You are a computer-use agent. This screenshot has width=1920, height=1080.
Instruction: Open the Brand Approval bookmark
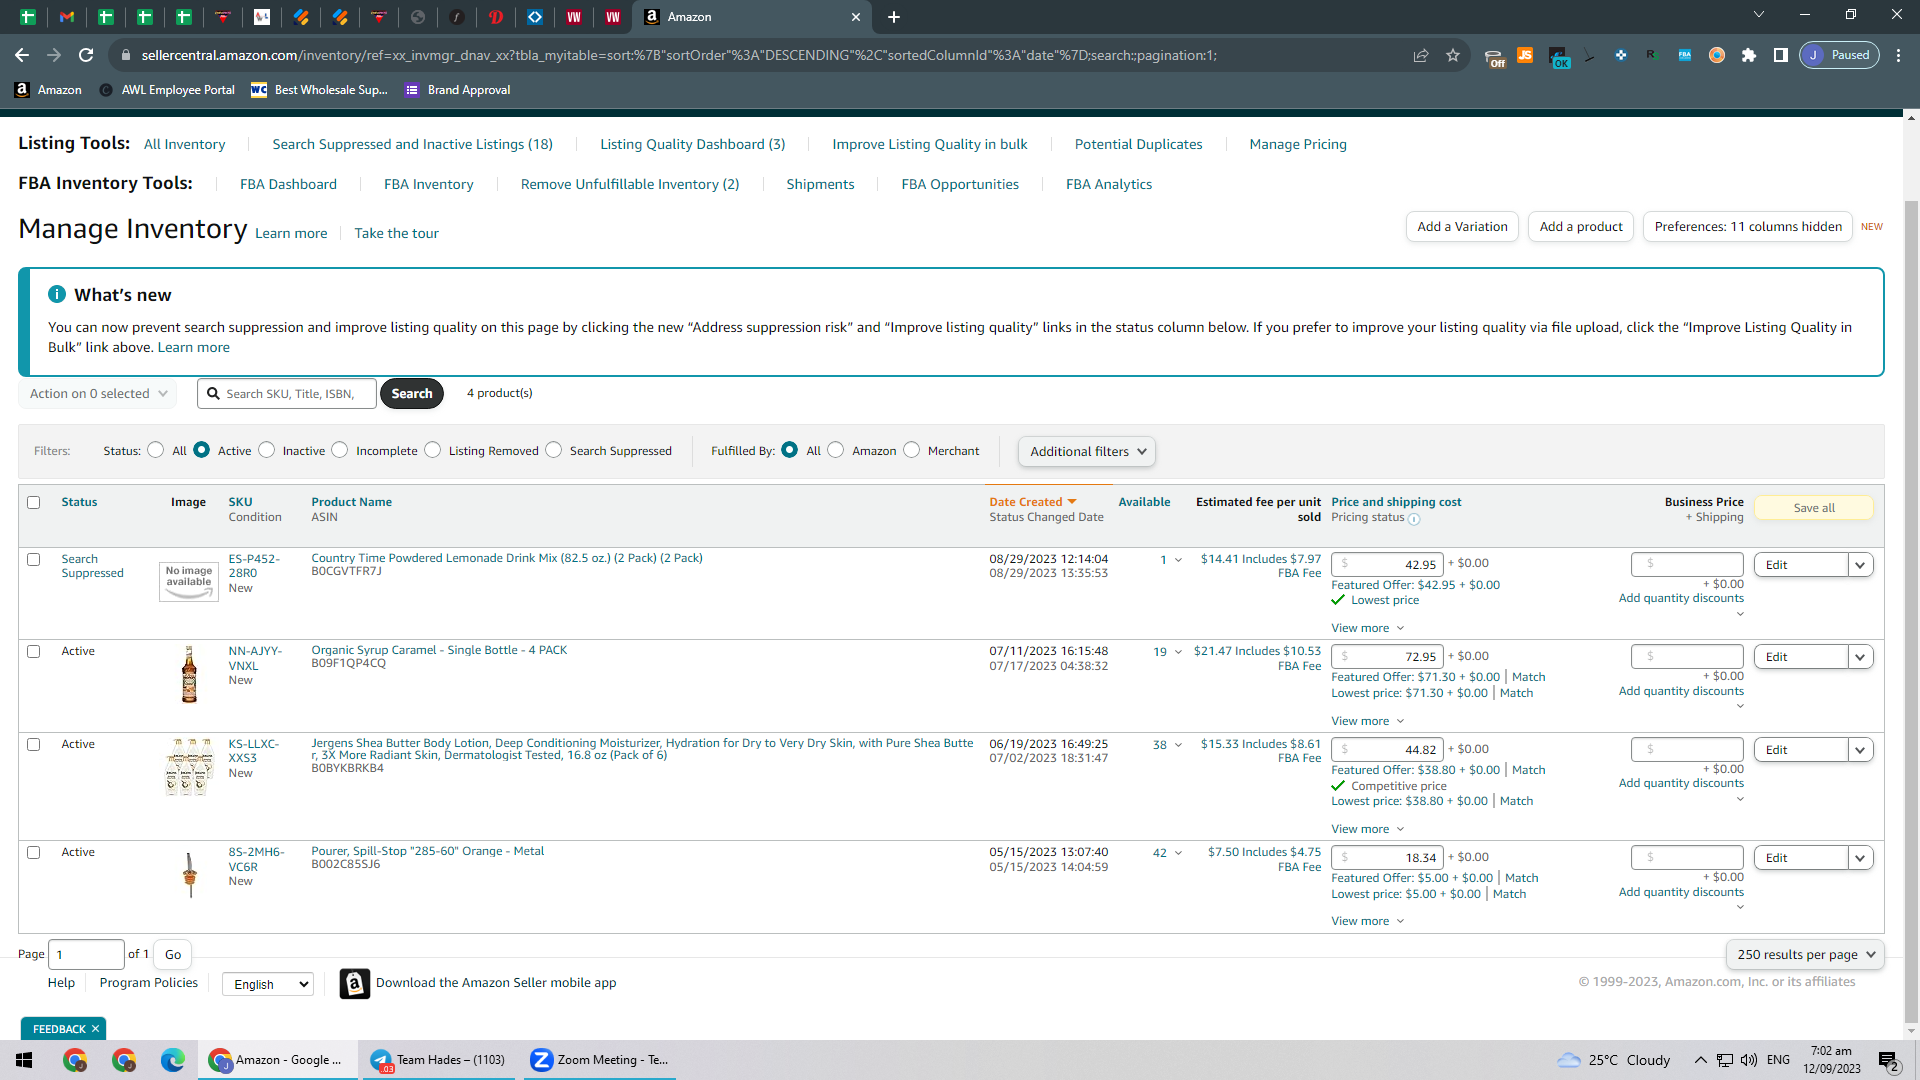coord(458,90)
